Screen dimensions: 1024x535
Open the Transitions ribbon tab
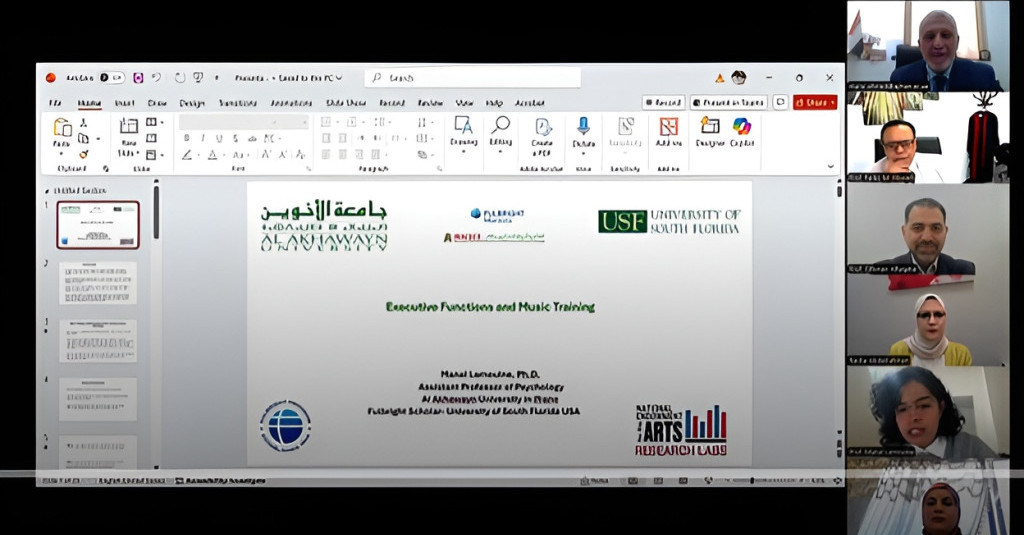(x=238, y=103)
